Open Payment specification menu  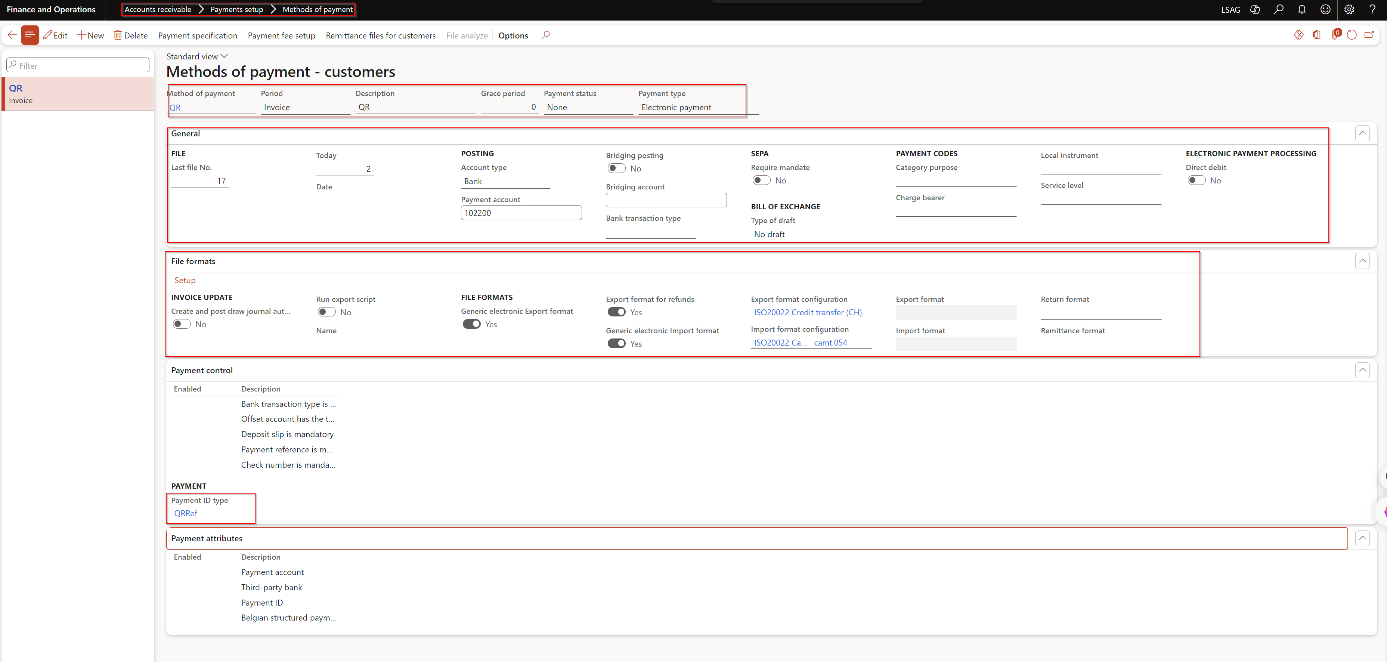(198, 35)
